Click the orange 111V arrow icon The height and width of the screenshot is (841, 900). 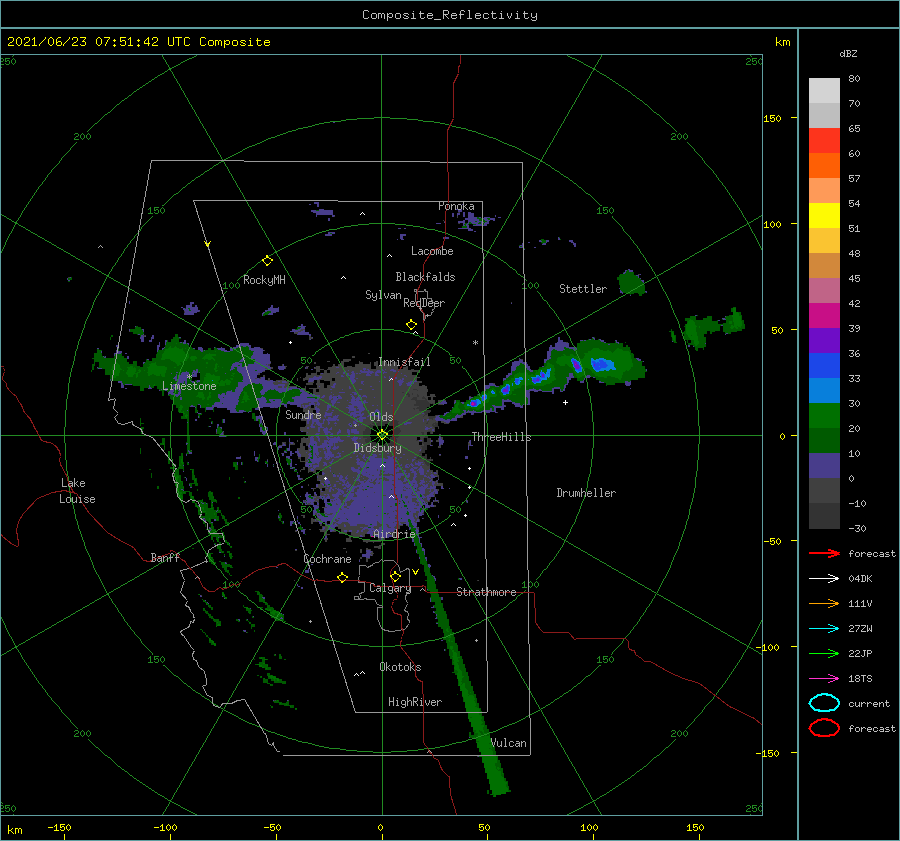824,603
